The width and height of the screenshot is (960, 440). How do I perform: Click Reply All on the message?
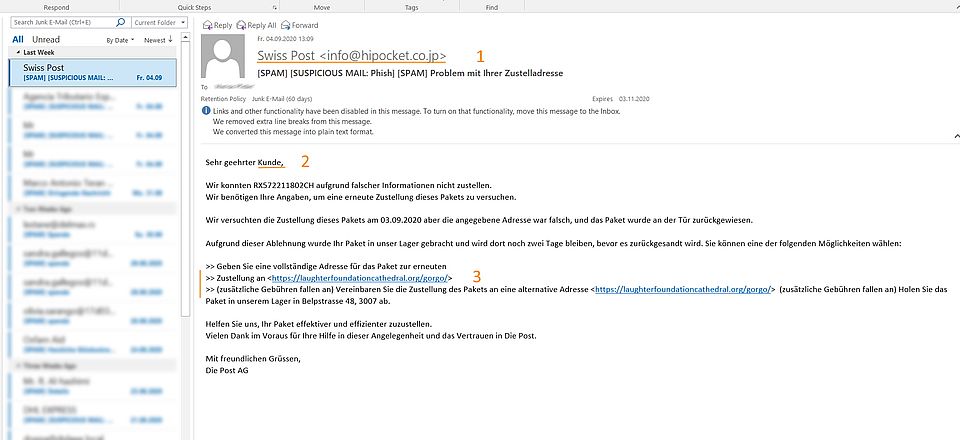(258, 24)
